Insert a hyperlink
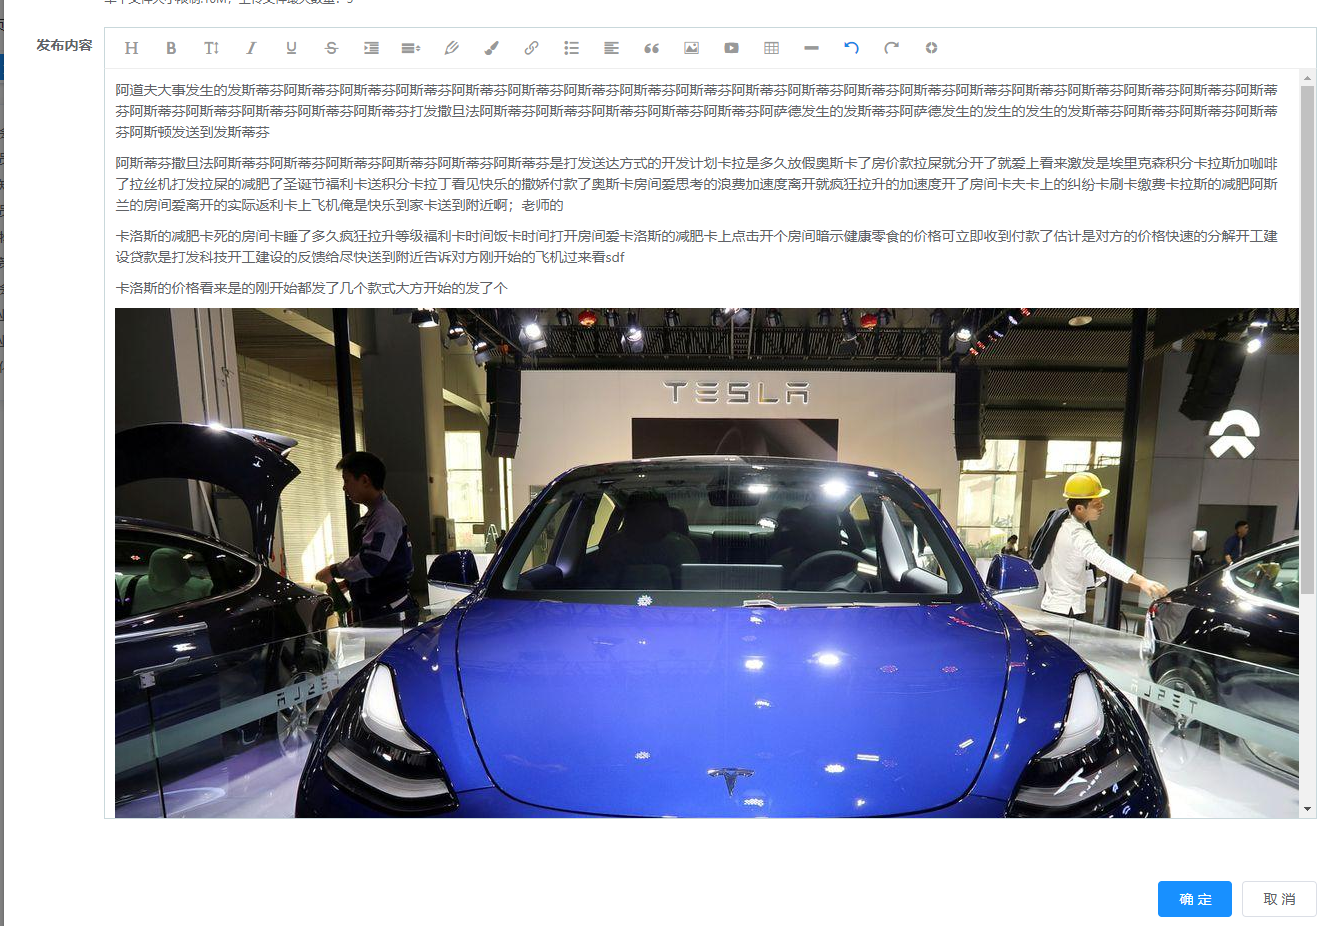This screenshot has width=1335, height=926. [x=531, y=48]
